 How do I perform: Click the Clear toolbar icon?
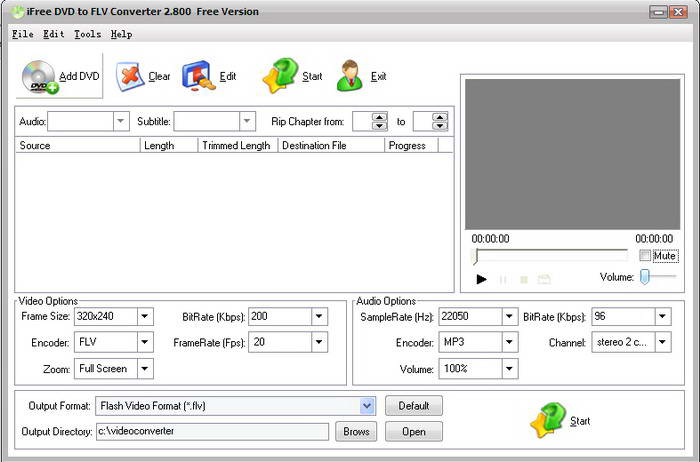(130, 76)
